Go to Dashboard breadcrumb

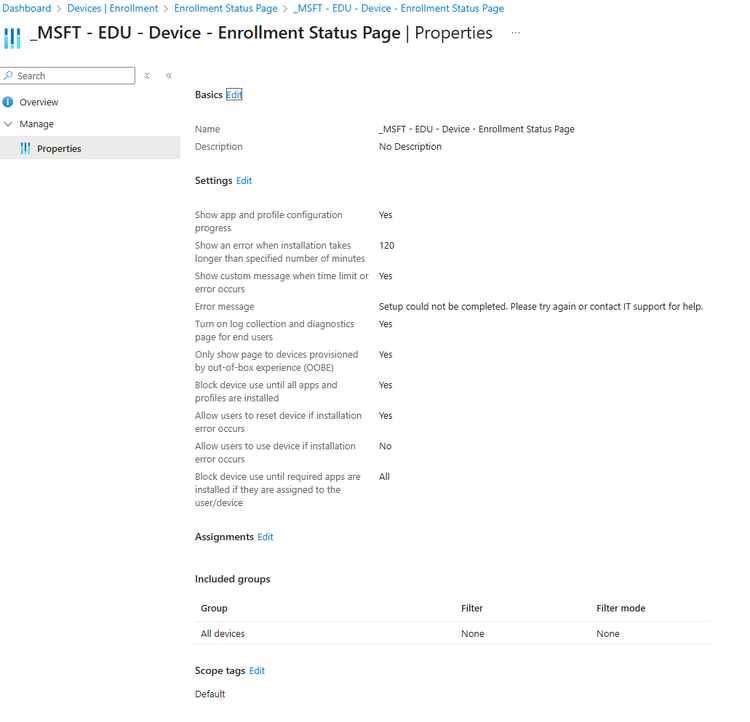point(27,9)
